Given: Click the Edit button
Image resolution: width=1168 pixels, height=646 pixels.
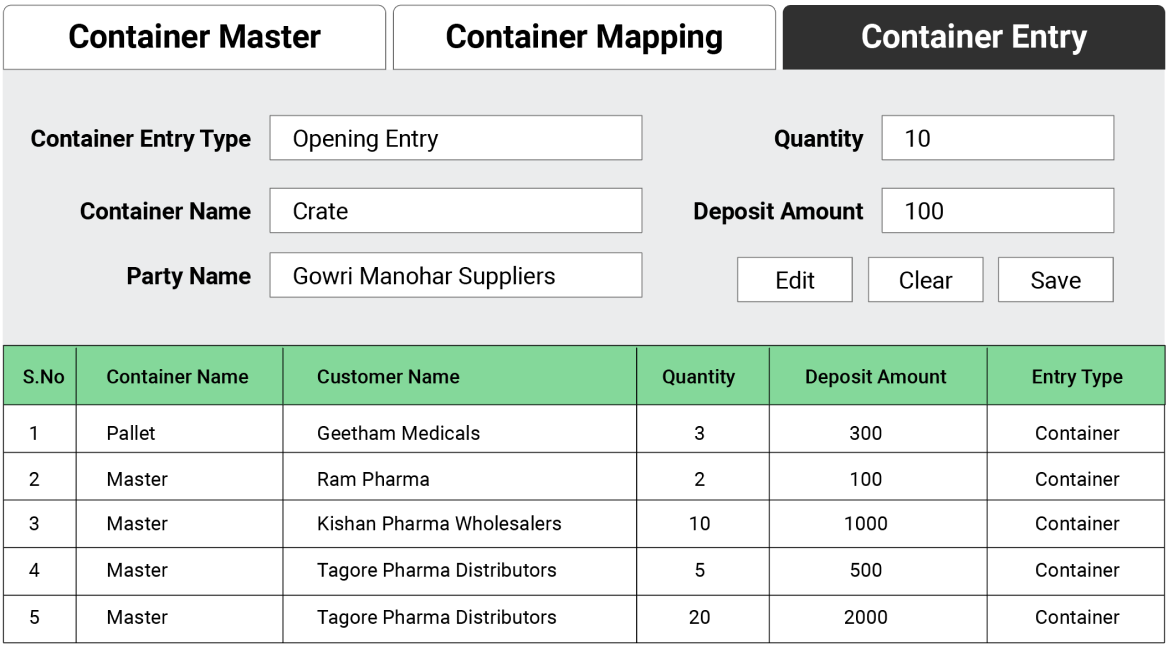Looking at the screenshot, I should [x=794, y=279].
